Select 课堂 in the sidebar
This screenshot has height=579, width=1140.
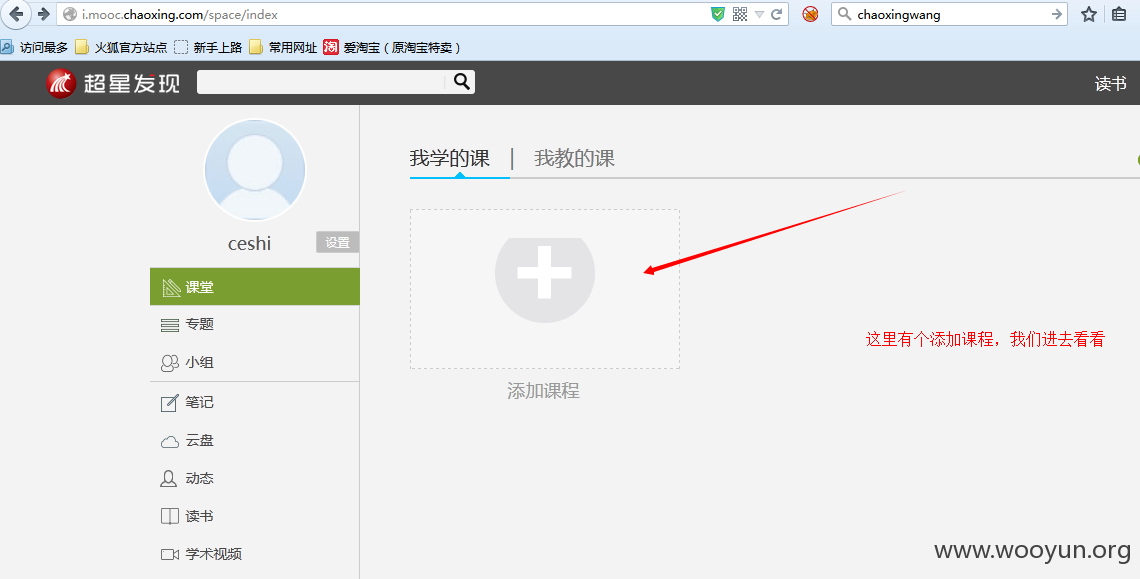254,287
